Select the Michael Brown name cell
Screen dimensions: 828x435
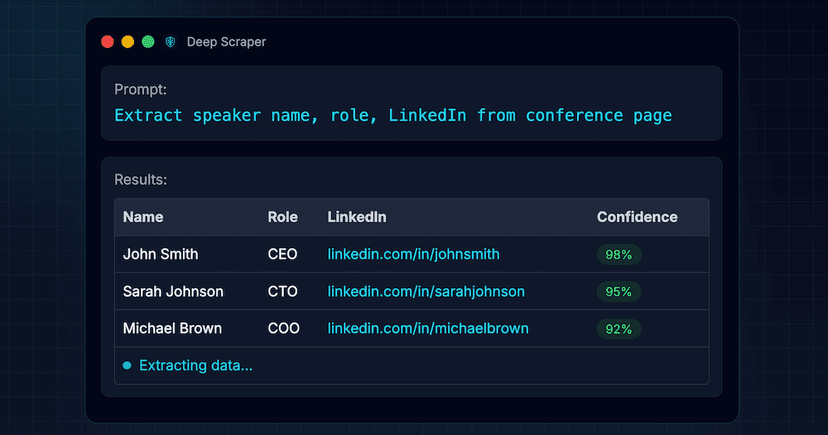click(172, 328)
